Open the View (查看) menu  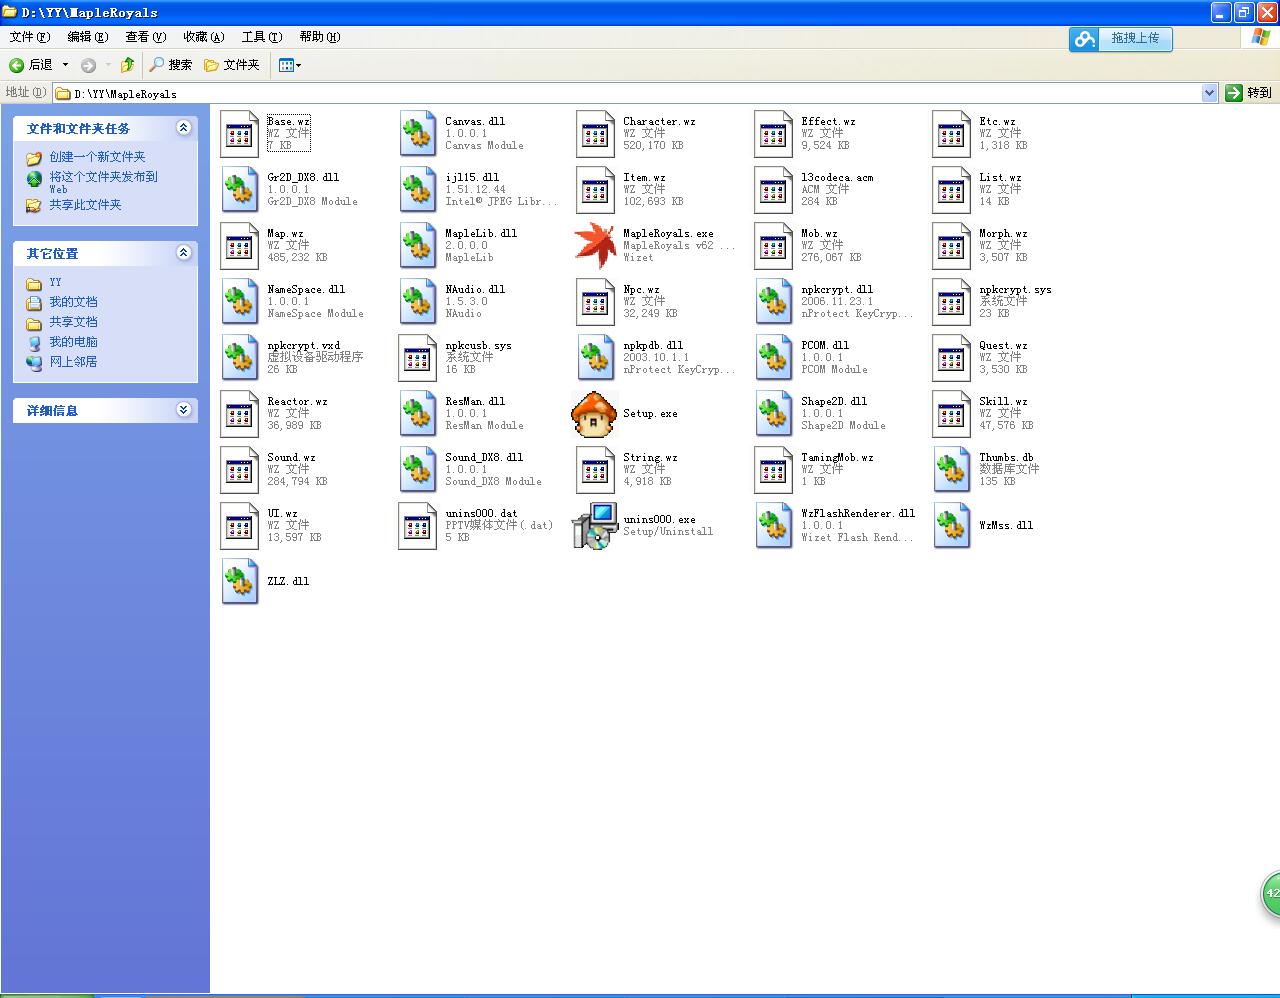click(145, 37)
